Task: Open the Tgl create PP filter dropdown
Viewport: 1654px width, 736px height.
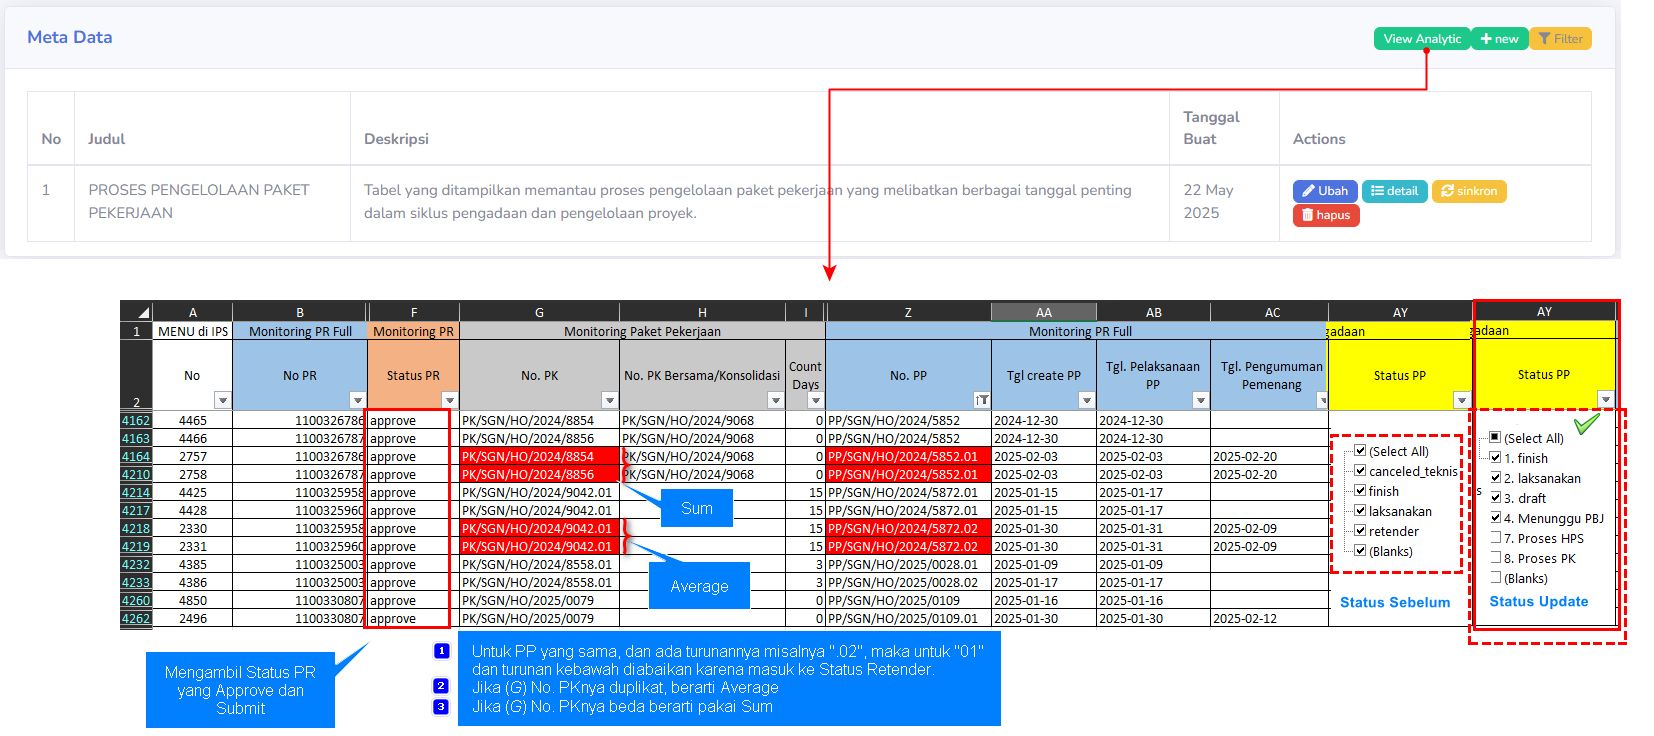Action: pos(1086,400)
